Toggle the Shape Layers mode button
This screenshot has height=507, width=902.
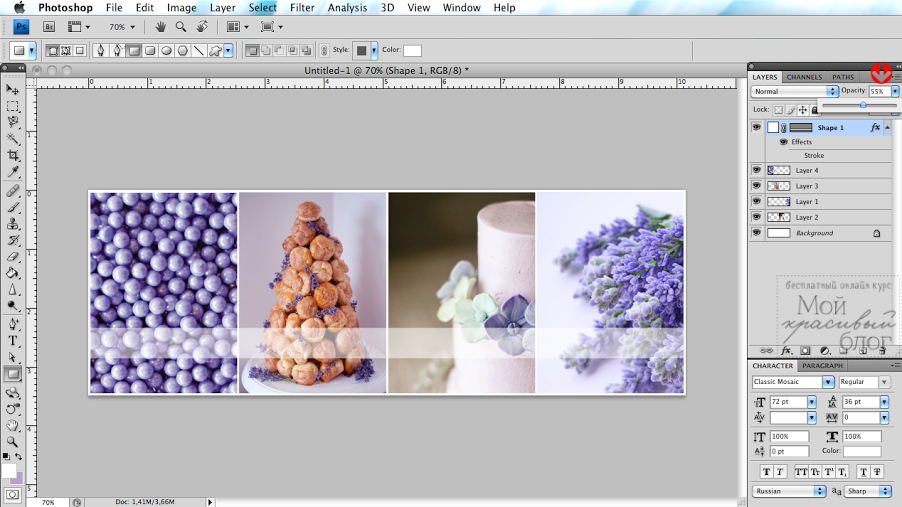click(x=52, y=51)
